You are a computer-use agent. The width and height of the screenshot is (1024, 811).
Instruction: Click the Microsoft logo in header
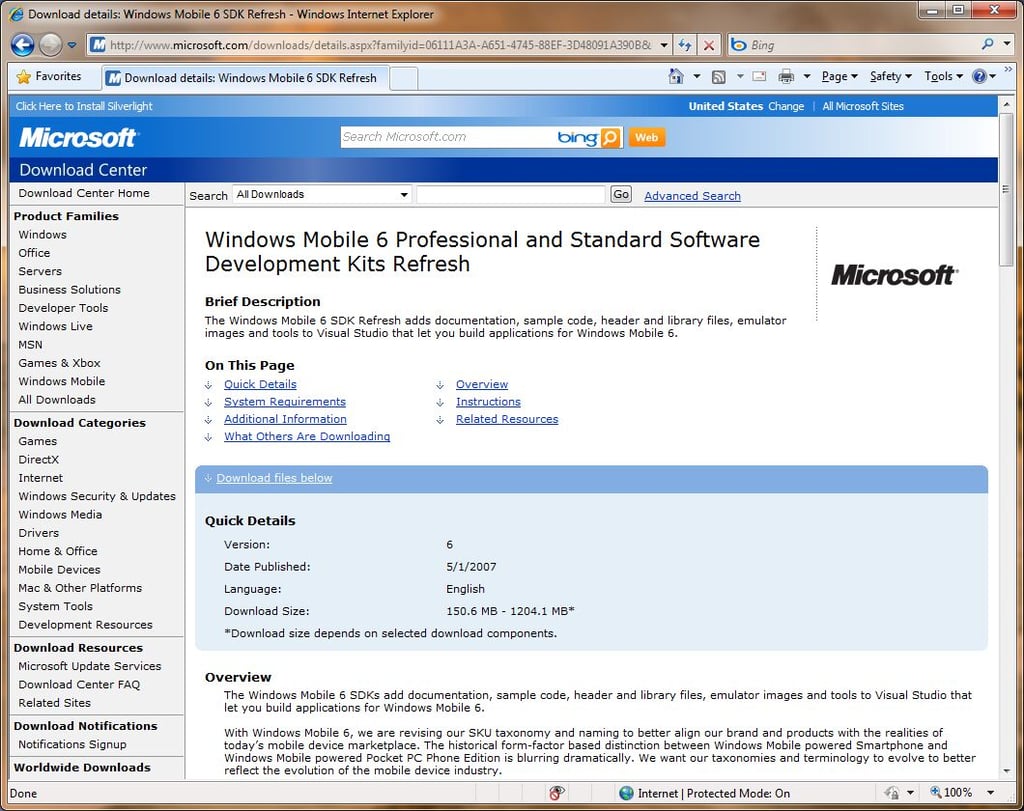(78, 137)
